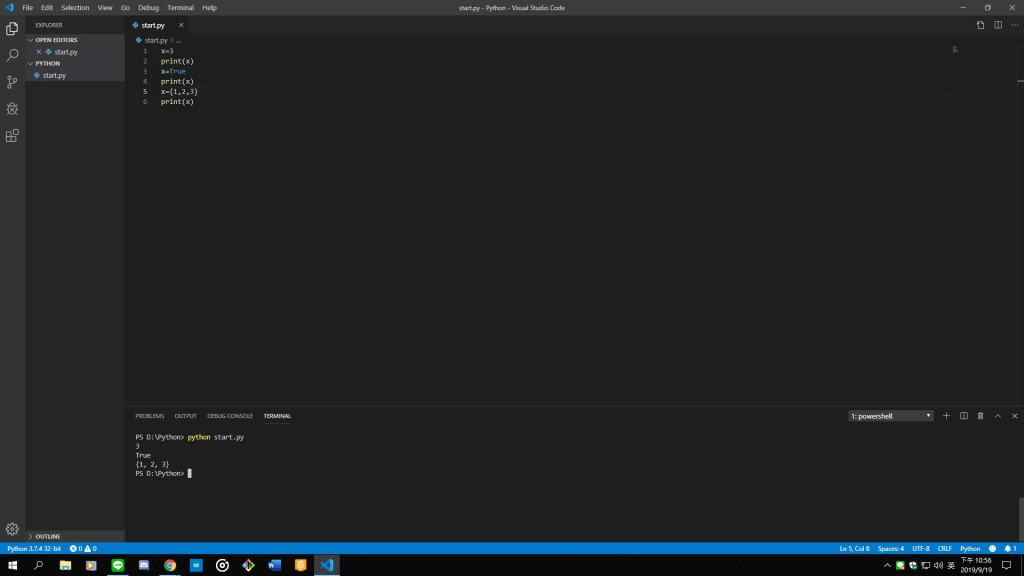
Task: Click Ln 5, Col 8 in status bar
Action: tap(854, 549)
